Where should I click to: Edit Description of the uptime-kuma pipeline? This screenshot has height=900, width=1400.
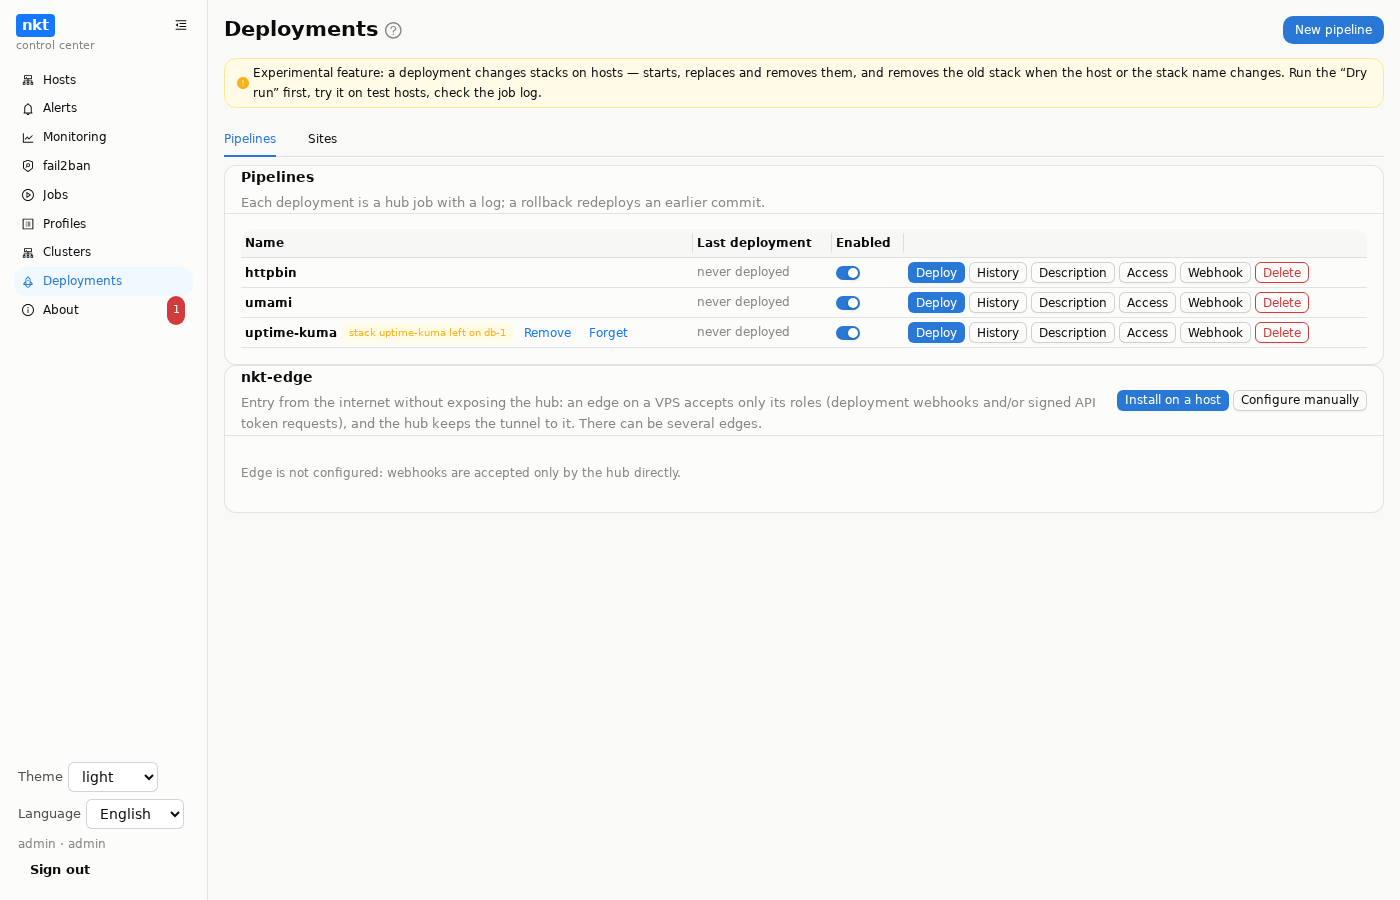pyautogui.click(x=1073, y=333)
